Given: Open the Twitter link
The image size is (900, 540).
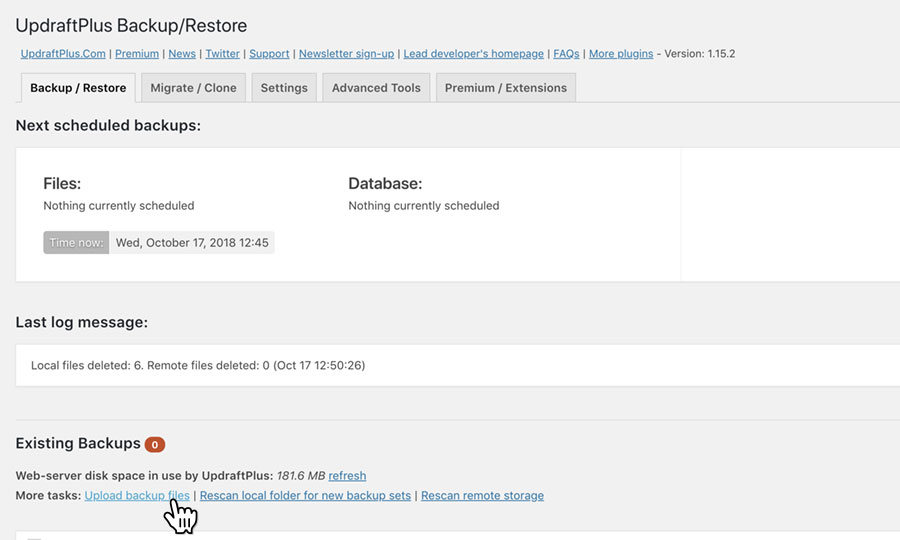Looking at the screenshot, I should [223, 53].
